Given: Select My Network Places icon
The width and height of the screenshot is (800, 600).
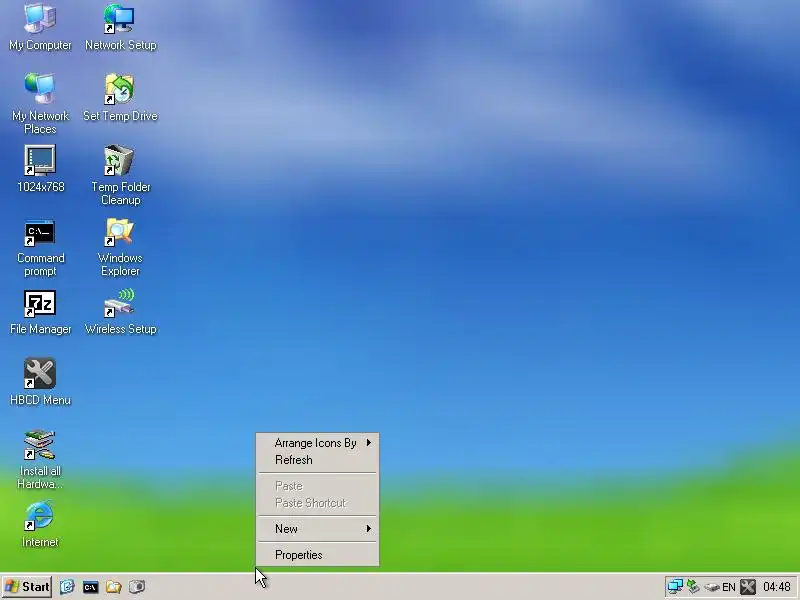Looking at the screenshot, I should pyautogui.click(x=40, y=104).
